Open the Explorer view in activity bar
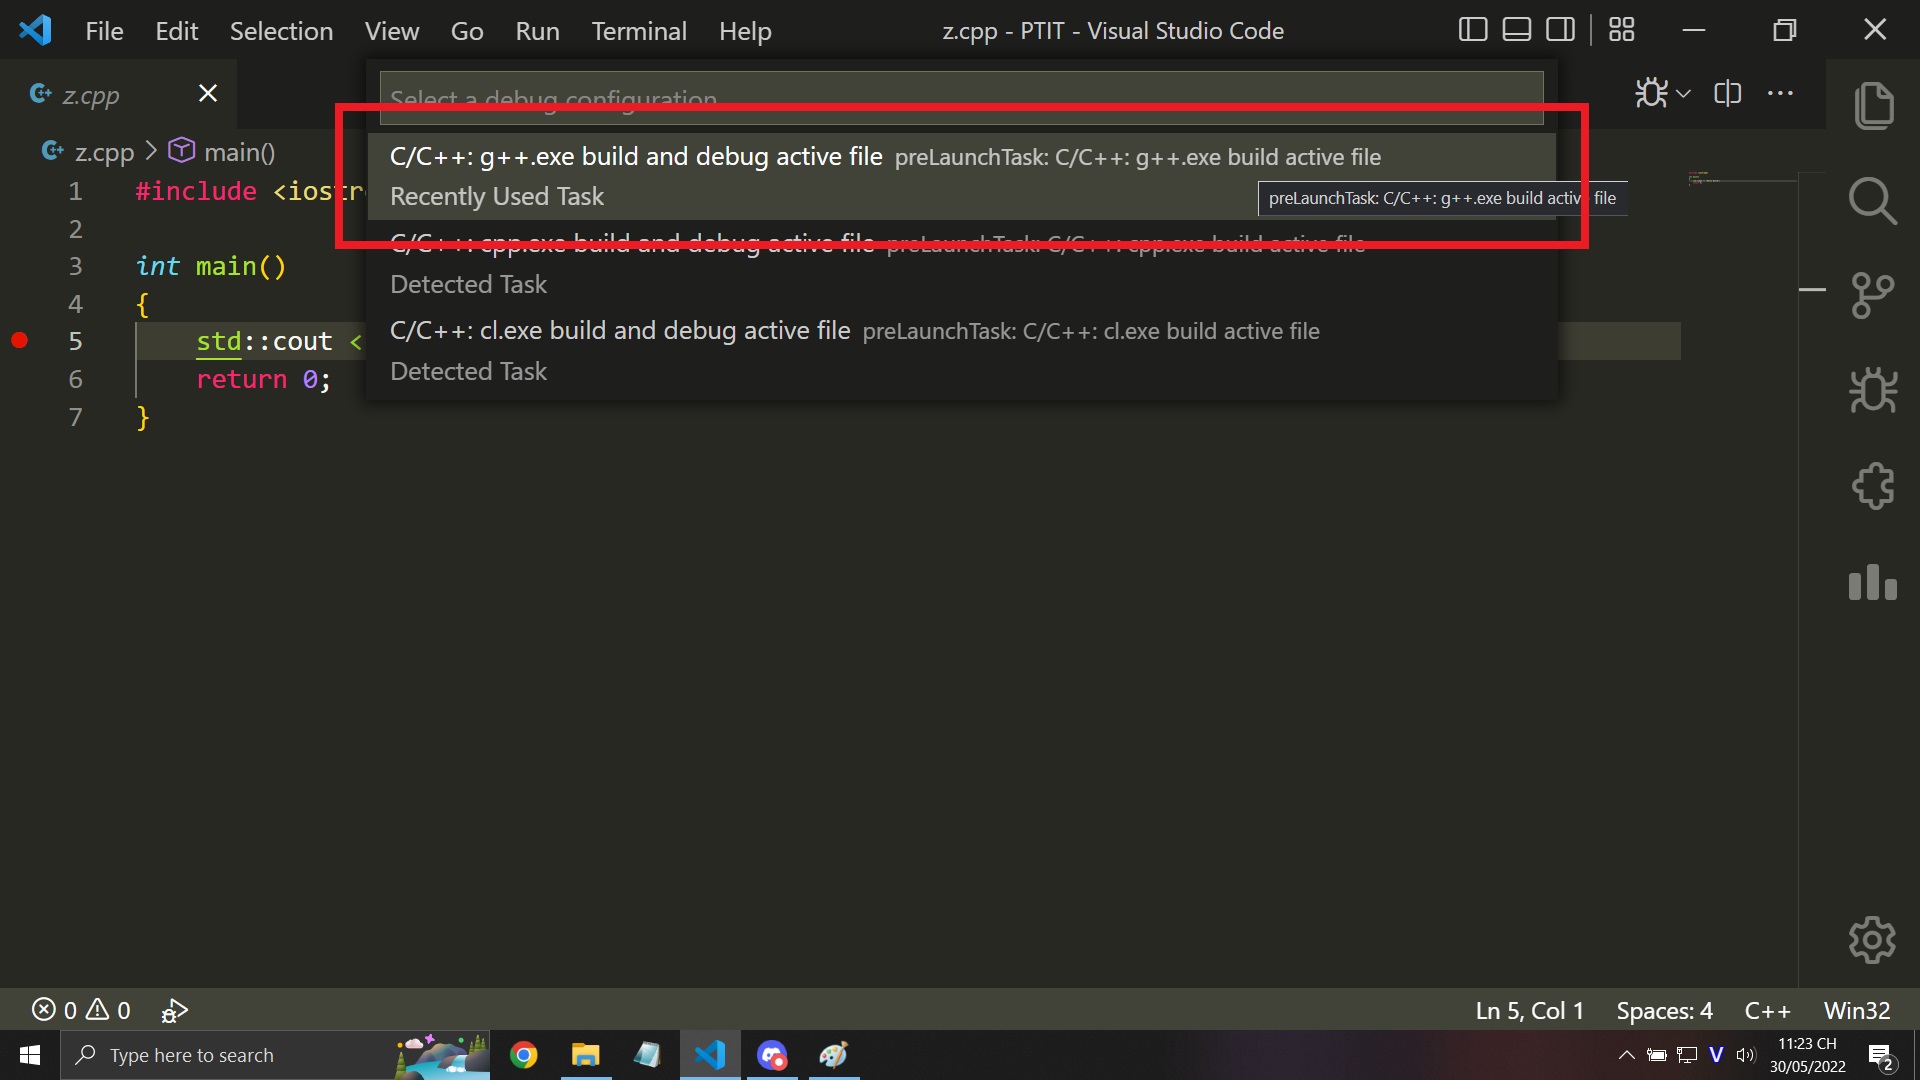Viewport: 1920px width, 1080px height. (1873, 105)
